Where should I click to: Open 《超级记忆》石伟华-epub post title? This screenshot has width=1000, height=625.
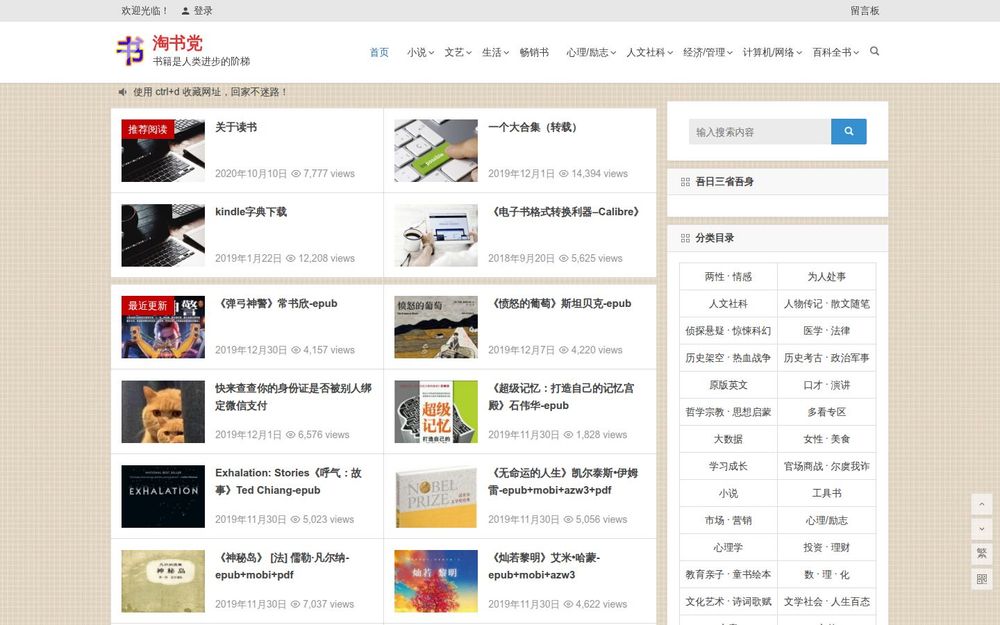[x=561, y=397]
